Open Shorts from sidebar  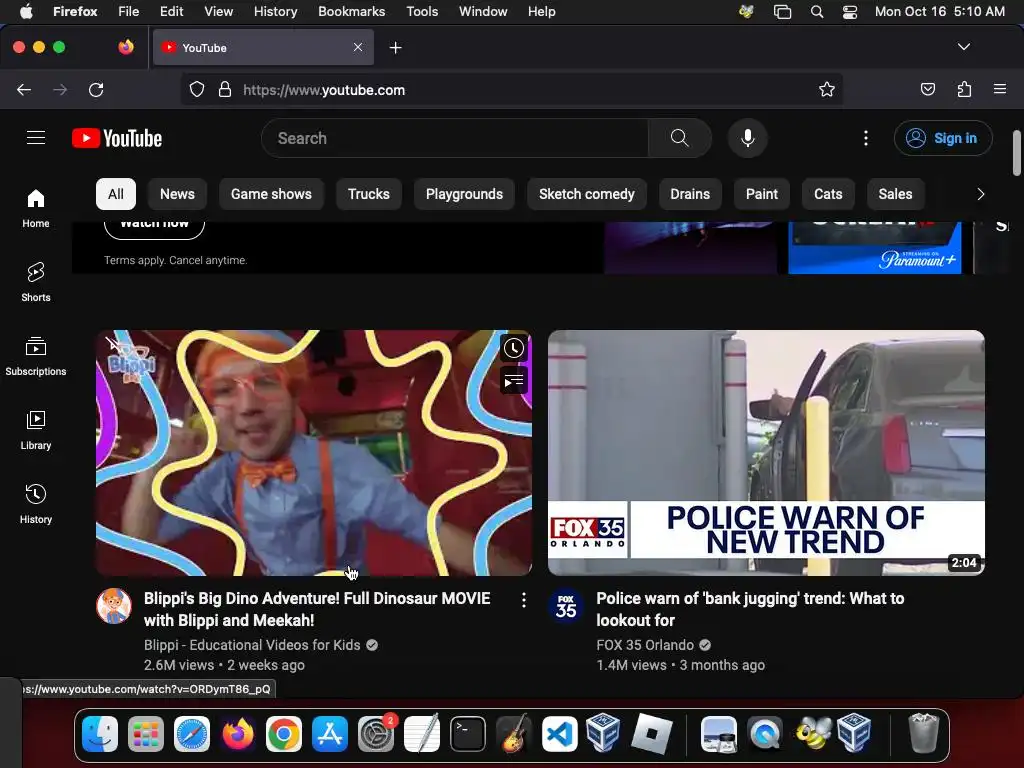(x=36, y=282)
